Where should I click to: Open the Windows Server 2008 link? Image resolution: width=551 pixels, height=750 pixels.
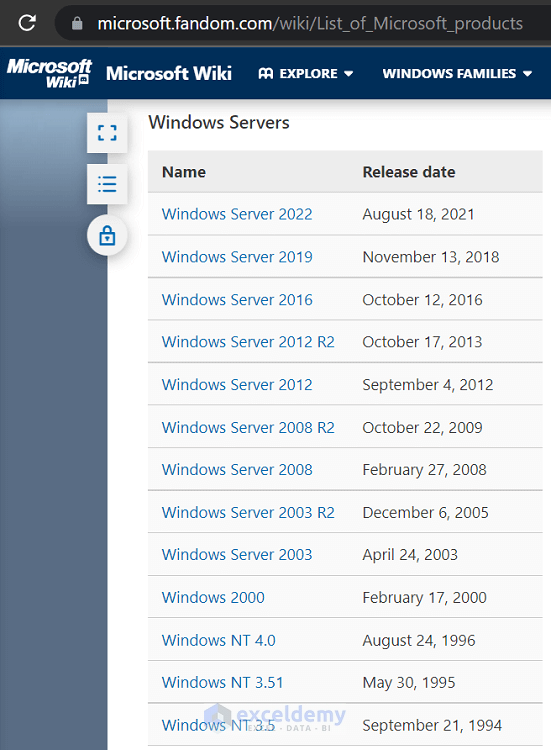237,470
